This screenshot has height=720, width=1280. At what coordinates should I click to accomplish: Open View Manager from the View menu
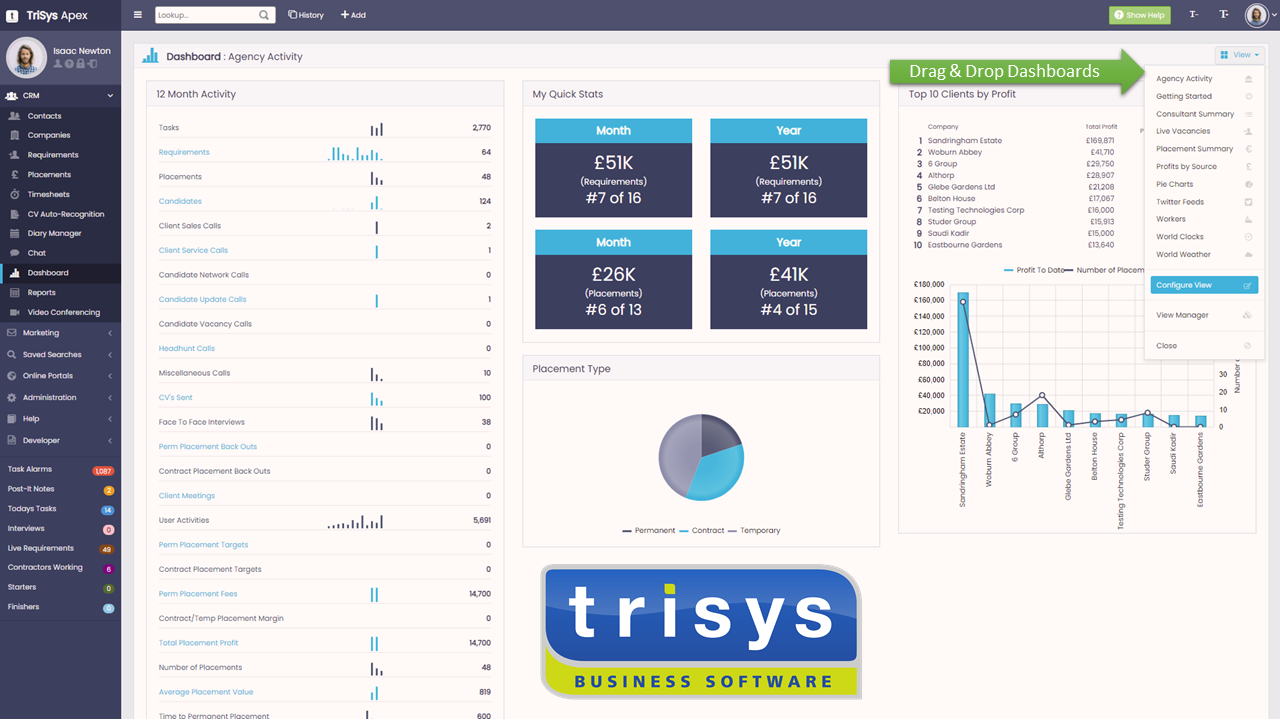point(1204,315)
